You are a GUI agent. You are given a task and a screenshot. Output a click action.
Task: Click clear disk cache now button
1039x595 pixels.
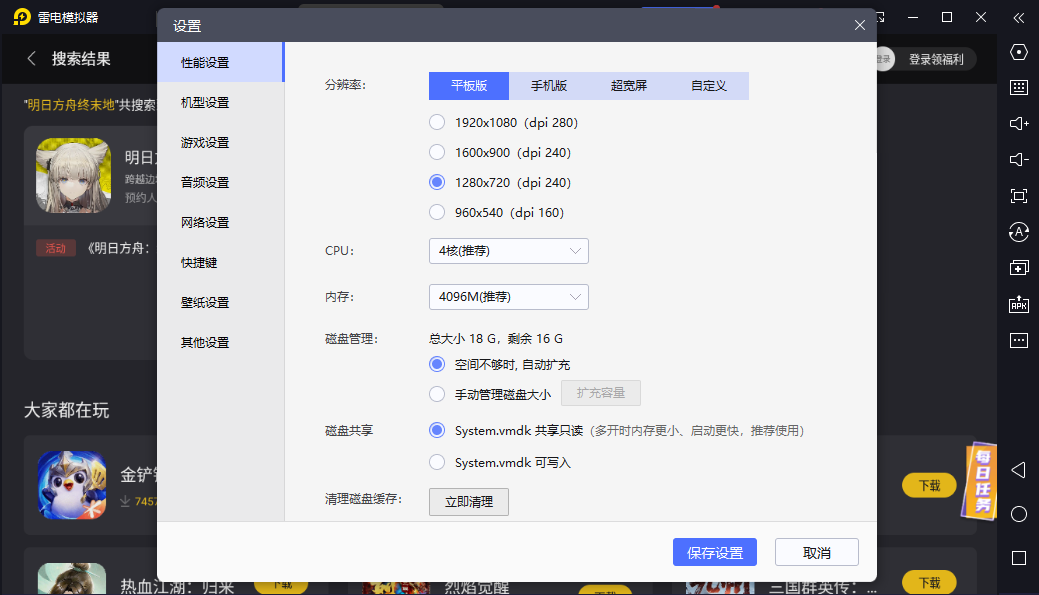click(x=468, y=502)
